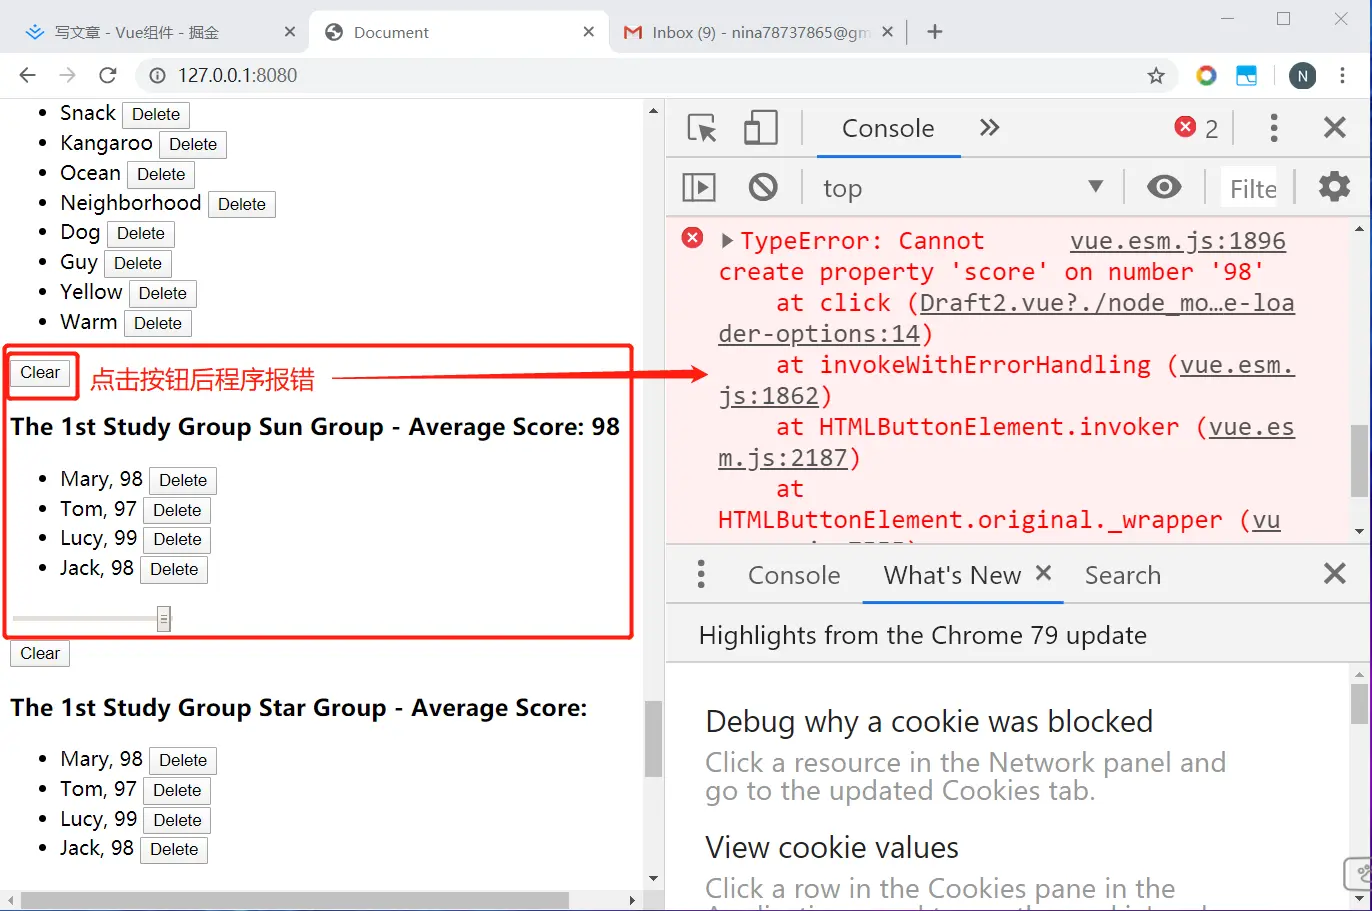Clear the console messages
Viewport: 1372px width, 911px height.
pyautogui.click(x=763, y=187)
